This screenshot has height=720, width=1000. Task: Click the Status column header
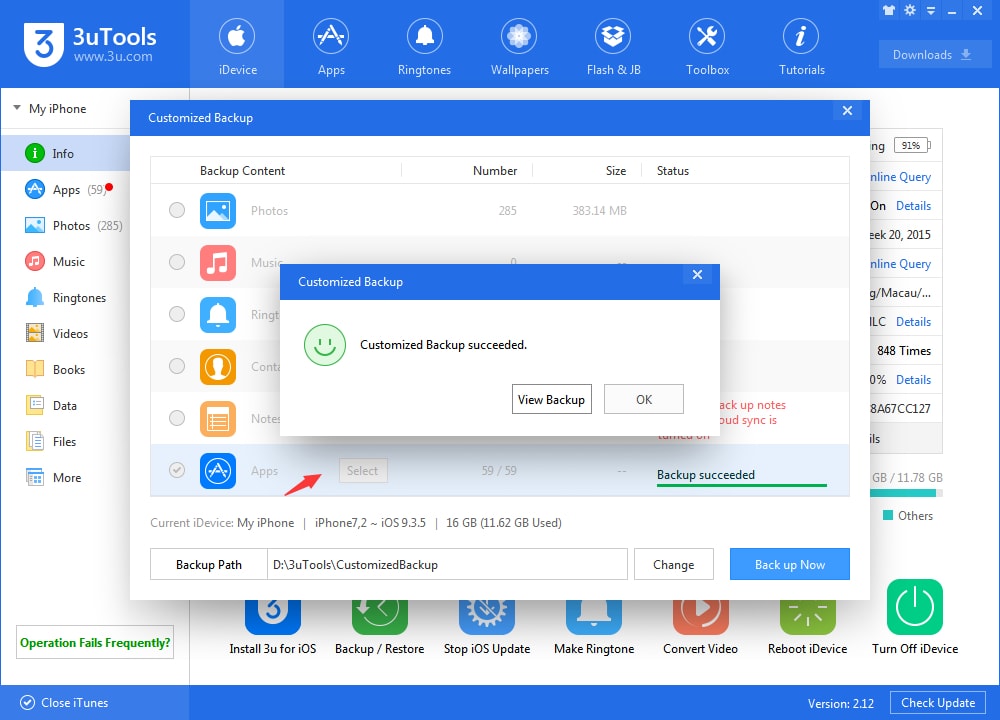coord(673,170)
